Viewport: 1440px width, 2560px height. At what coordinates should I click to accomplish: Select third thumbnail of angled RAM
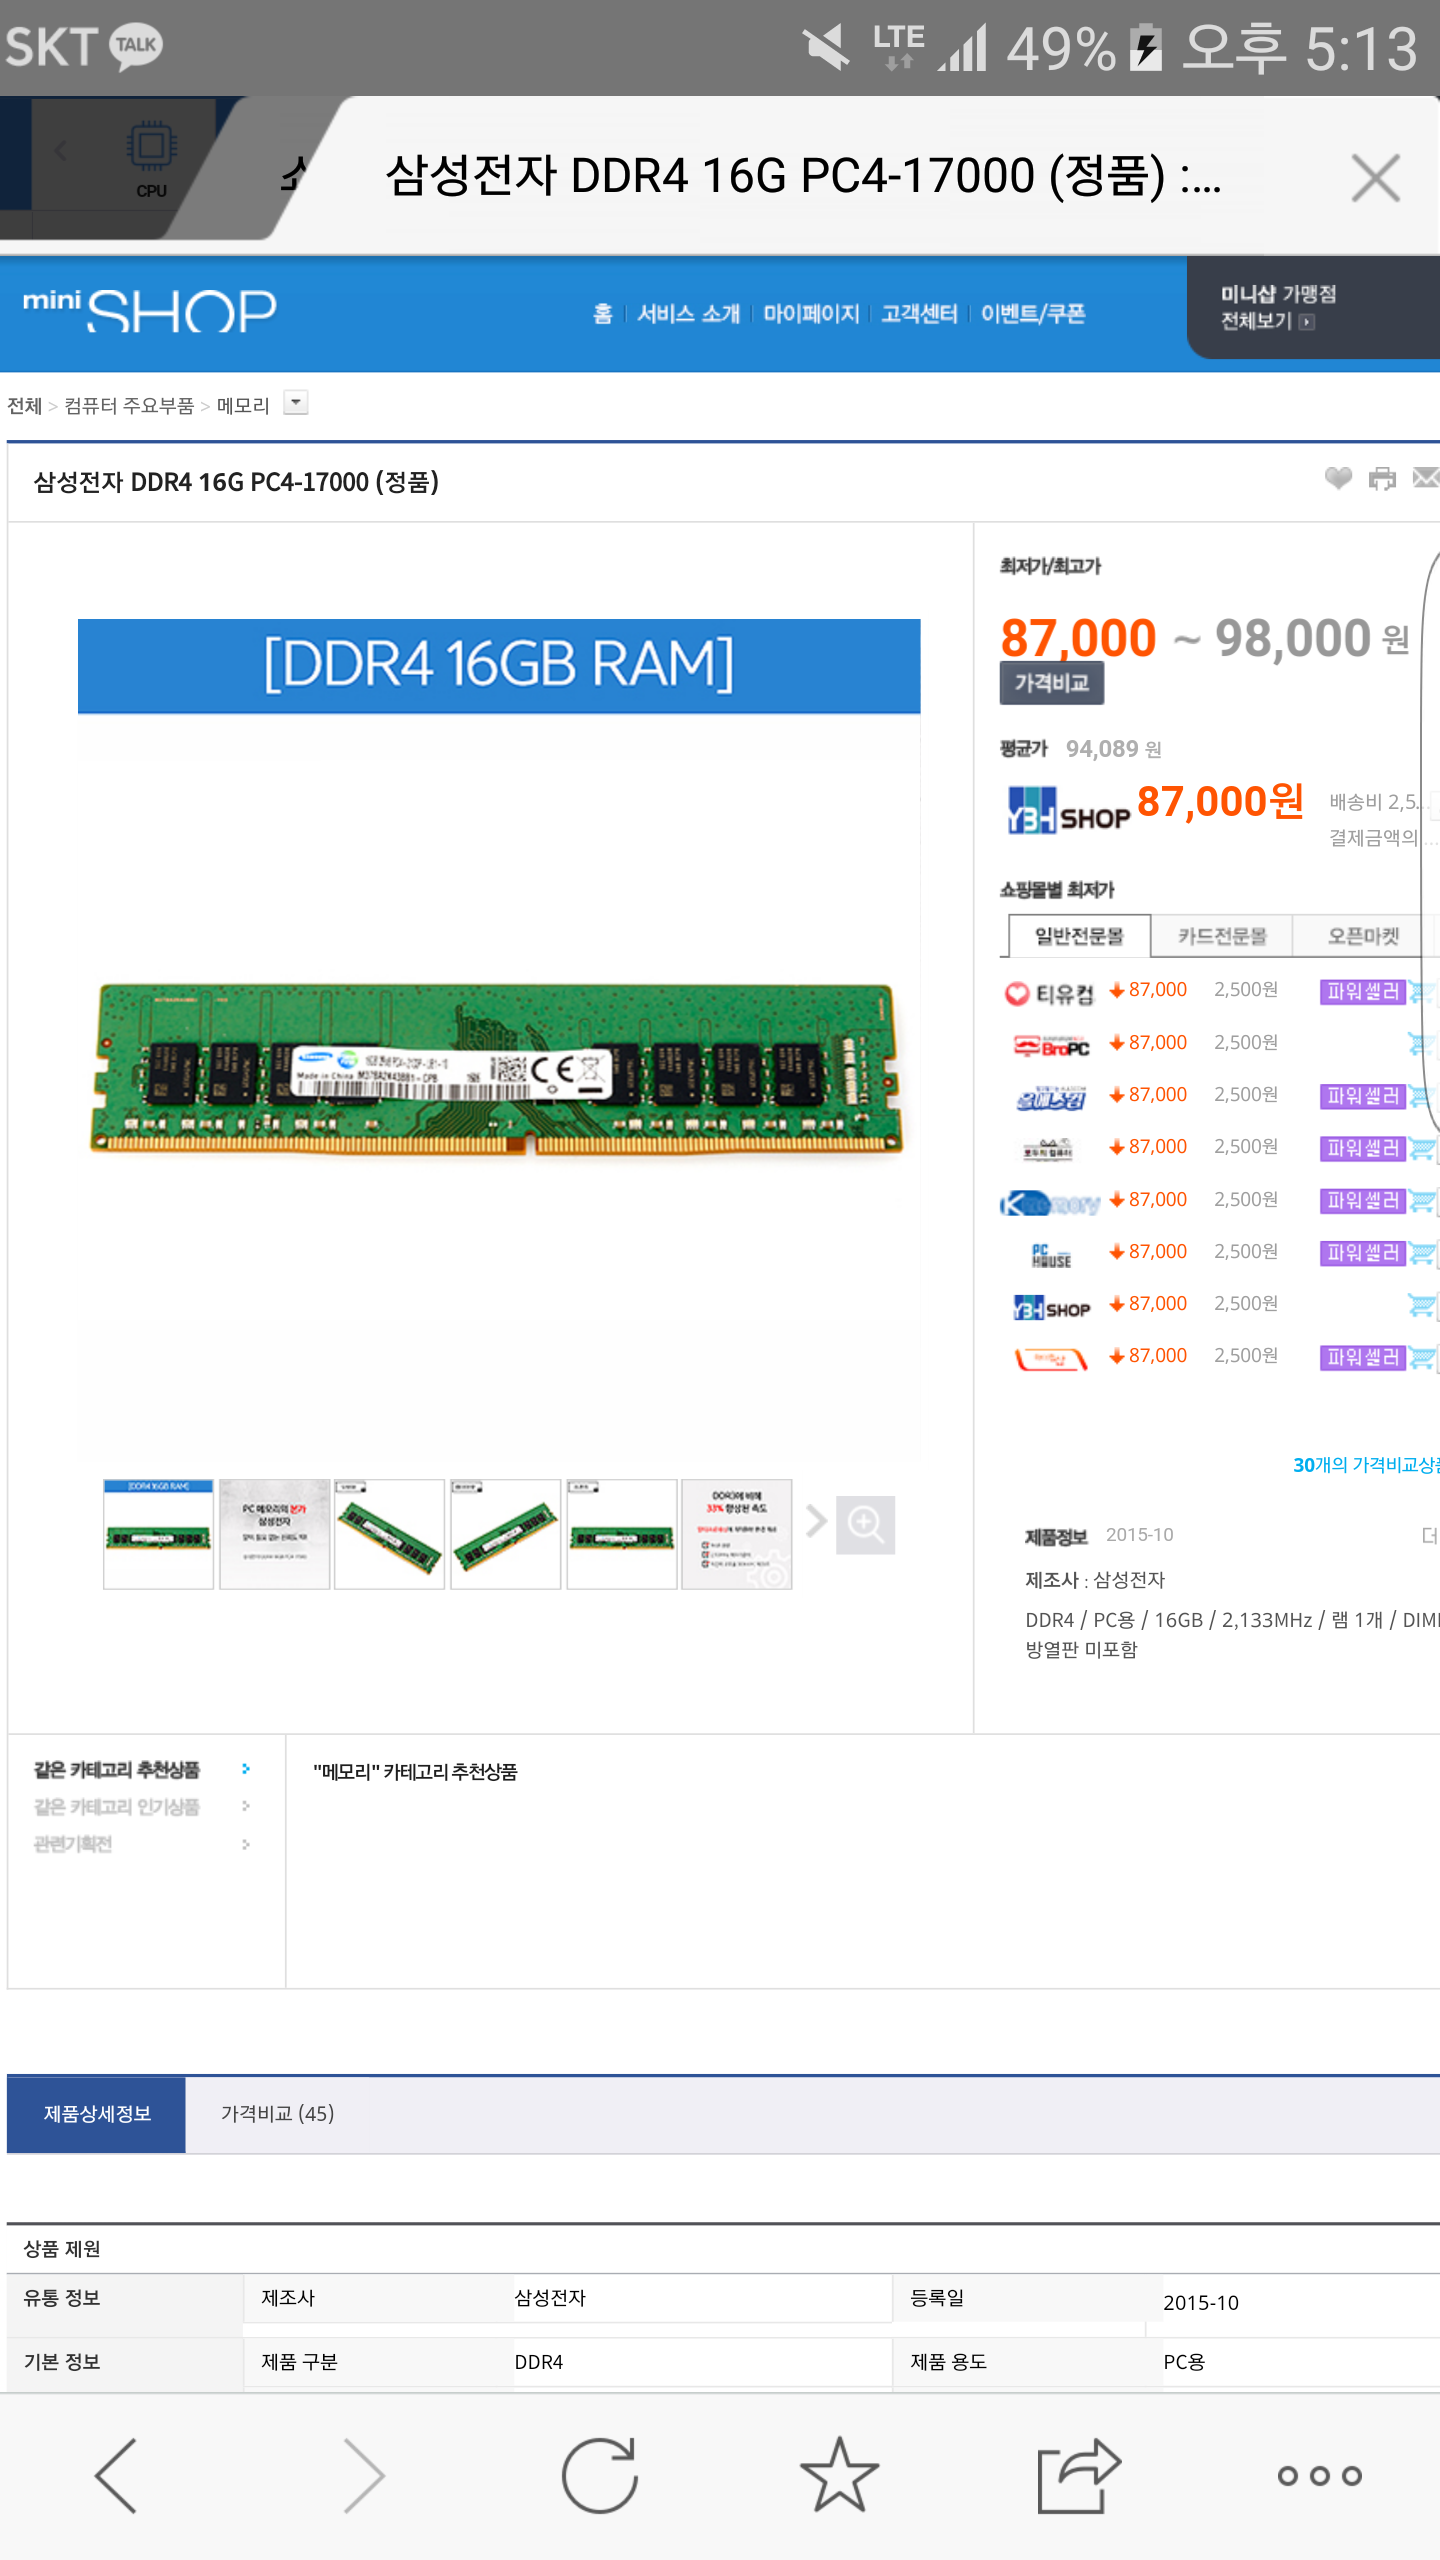[x=389, y=1534]
